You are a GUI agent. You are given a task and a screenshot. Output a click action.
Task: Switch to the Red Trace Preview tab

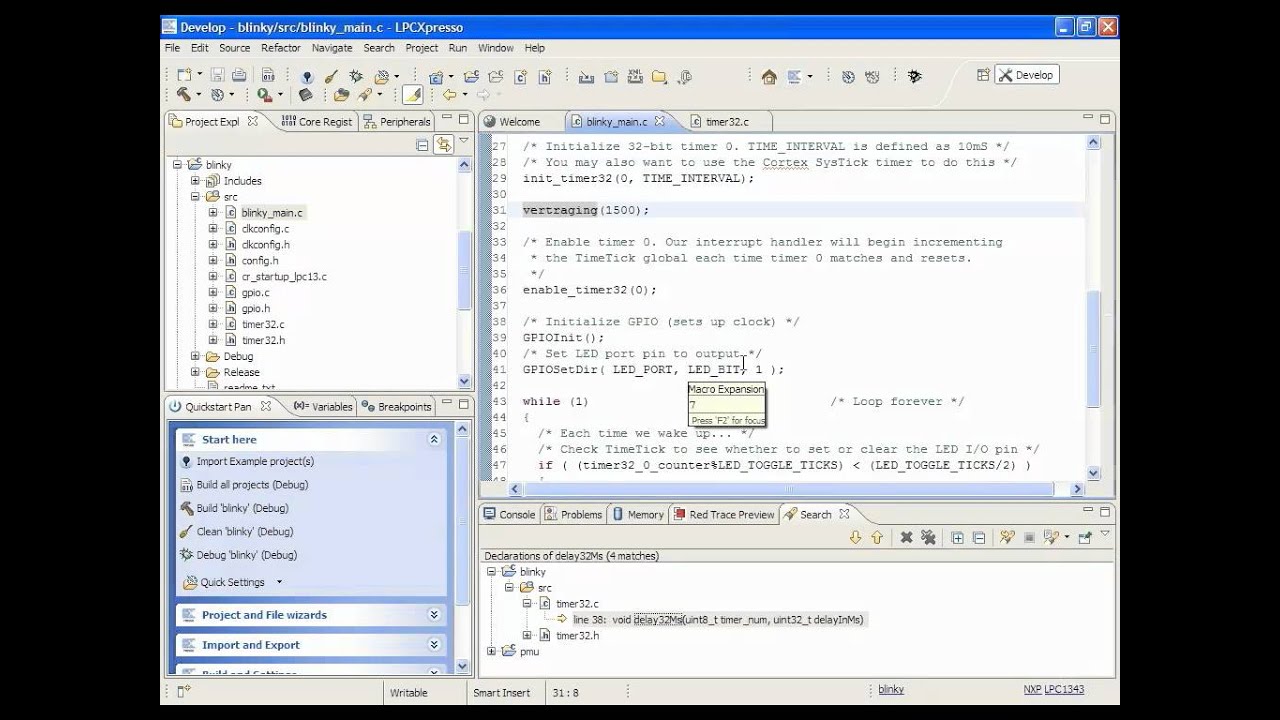[723, 514]
